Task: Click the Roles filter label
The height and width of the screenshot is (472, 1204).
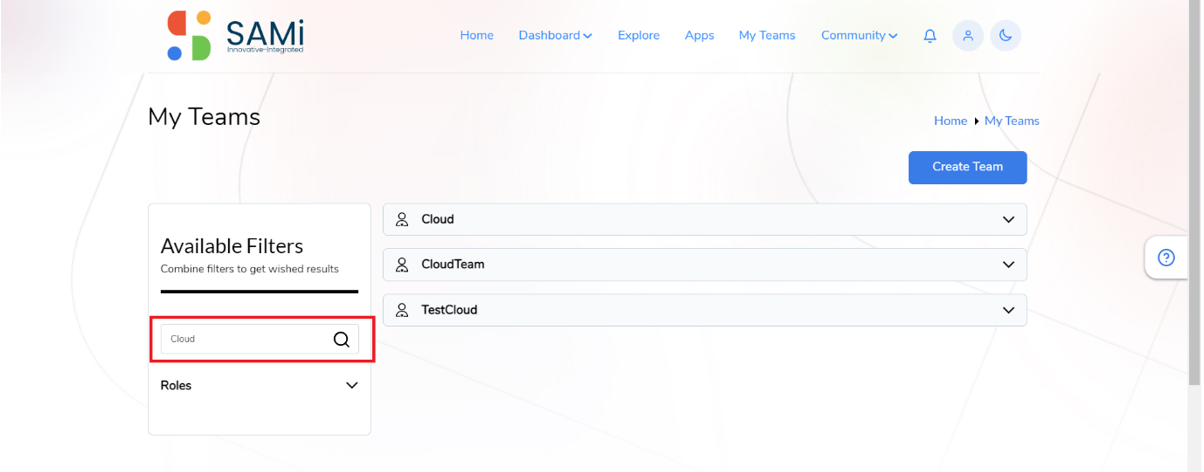Action: (x=176, y=385)
